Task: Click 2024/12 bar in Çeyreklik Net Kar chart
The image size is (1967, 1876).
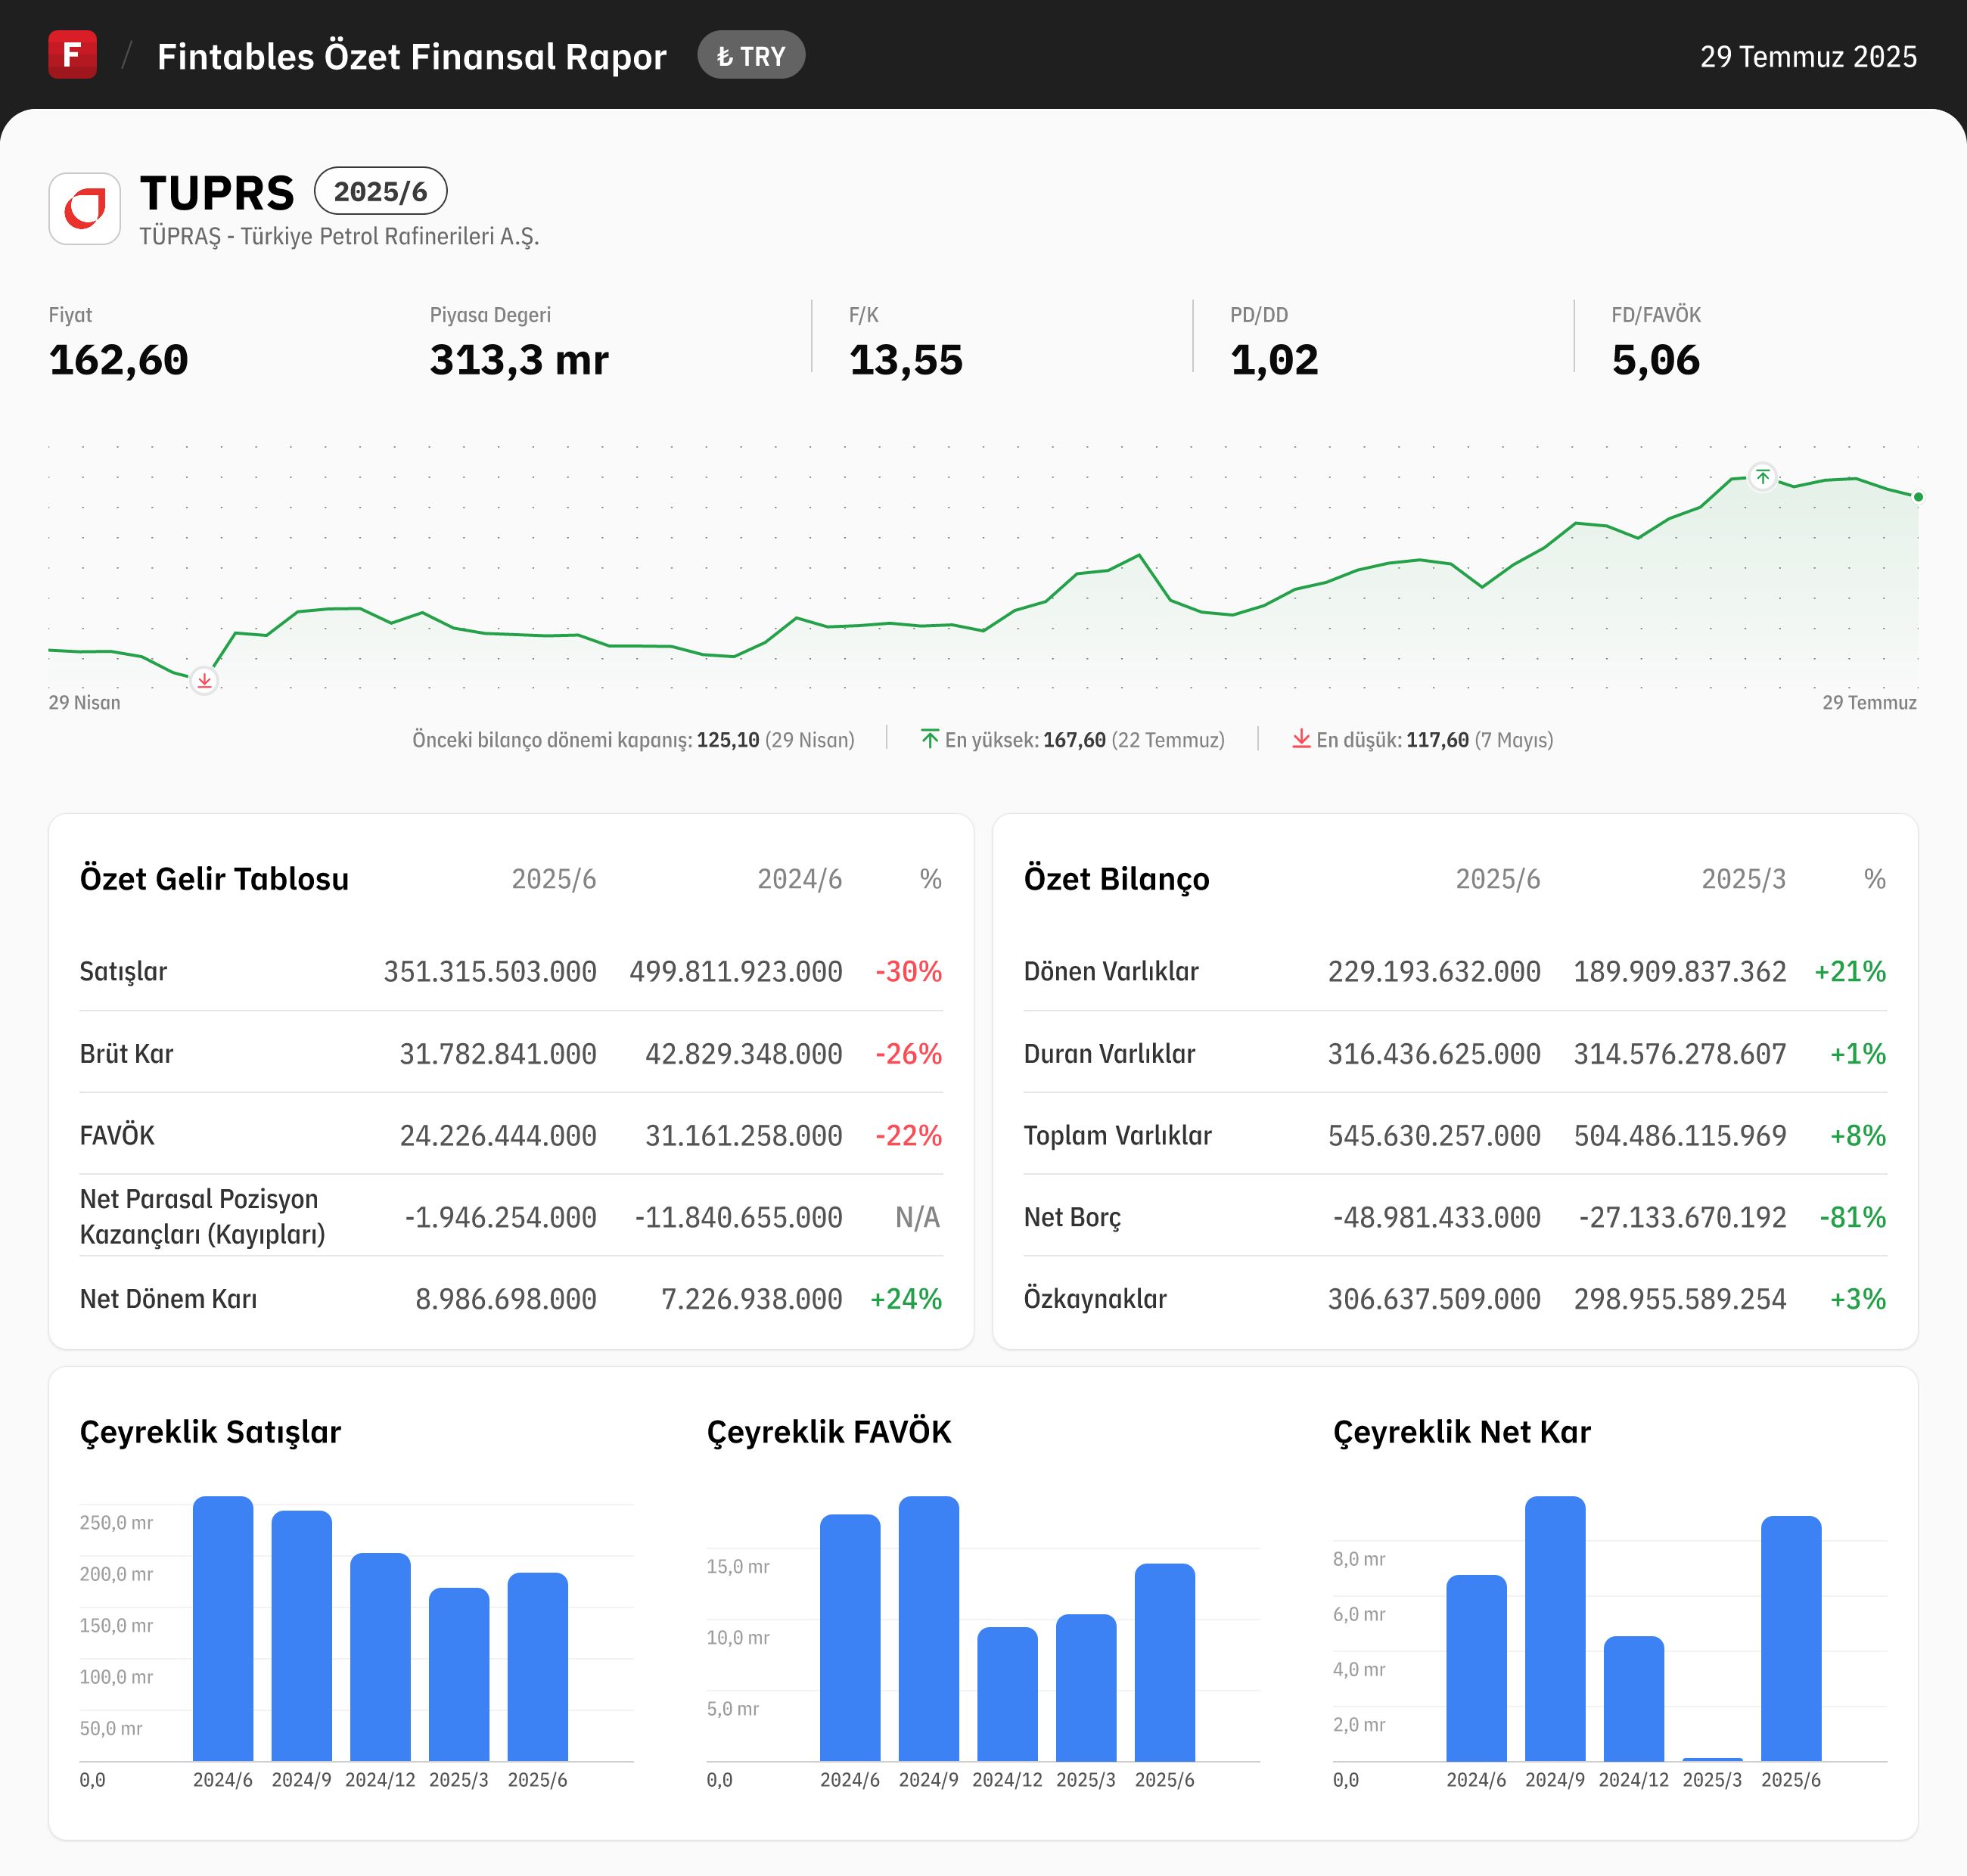Action: pos(1634,1699)
